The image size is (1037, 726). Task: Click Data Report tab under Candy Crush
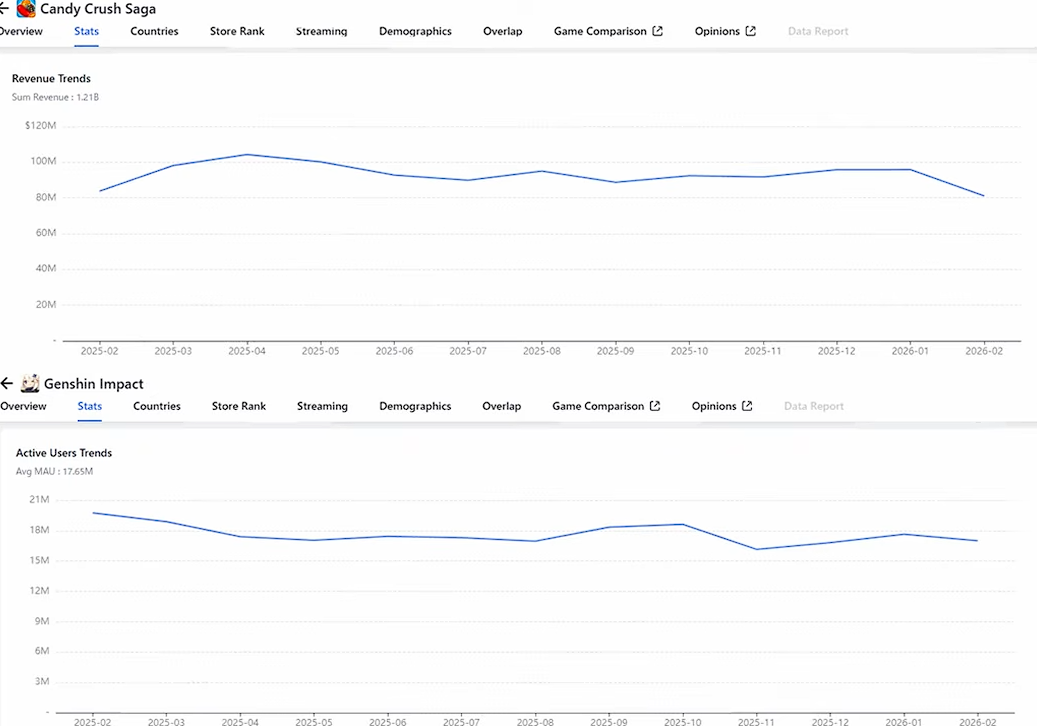[818, 31]
